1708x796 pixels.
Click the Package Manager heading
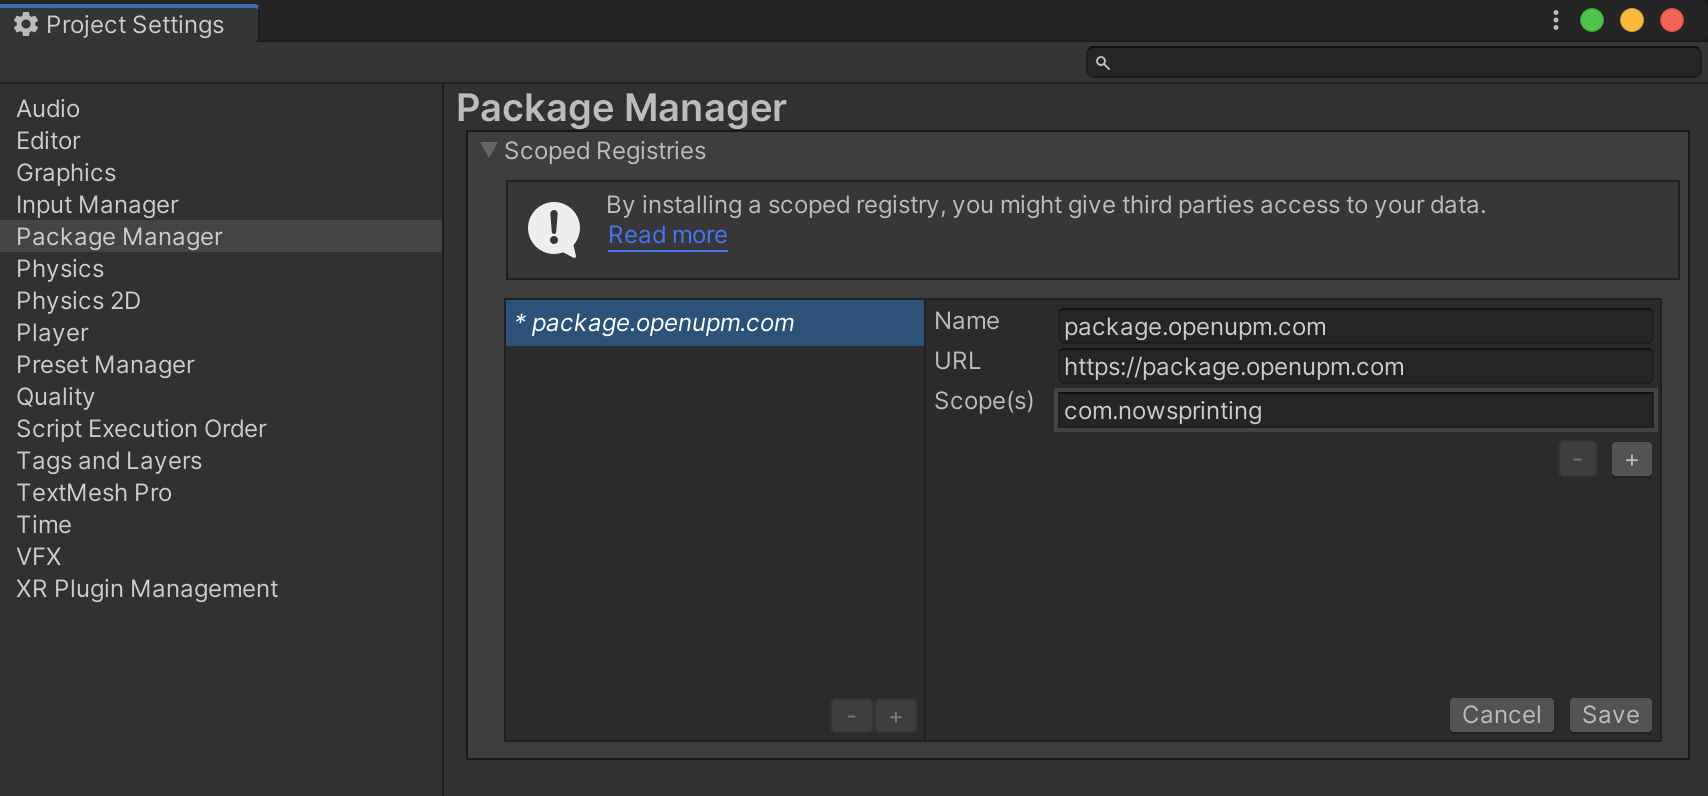[622, 108]
